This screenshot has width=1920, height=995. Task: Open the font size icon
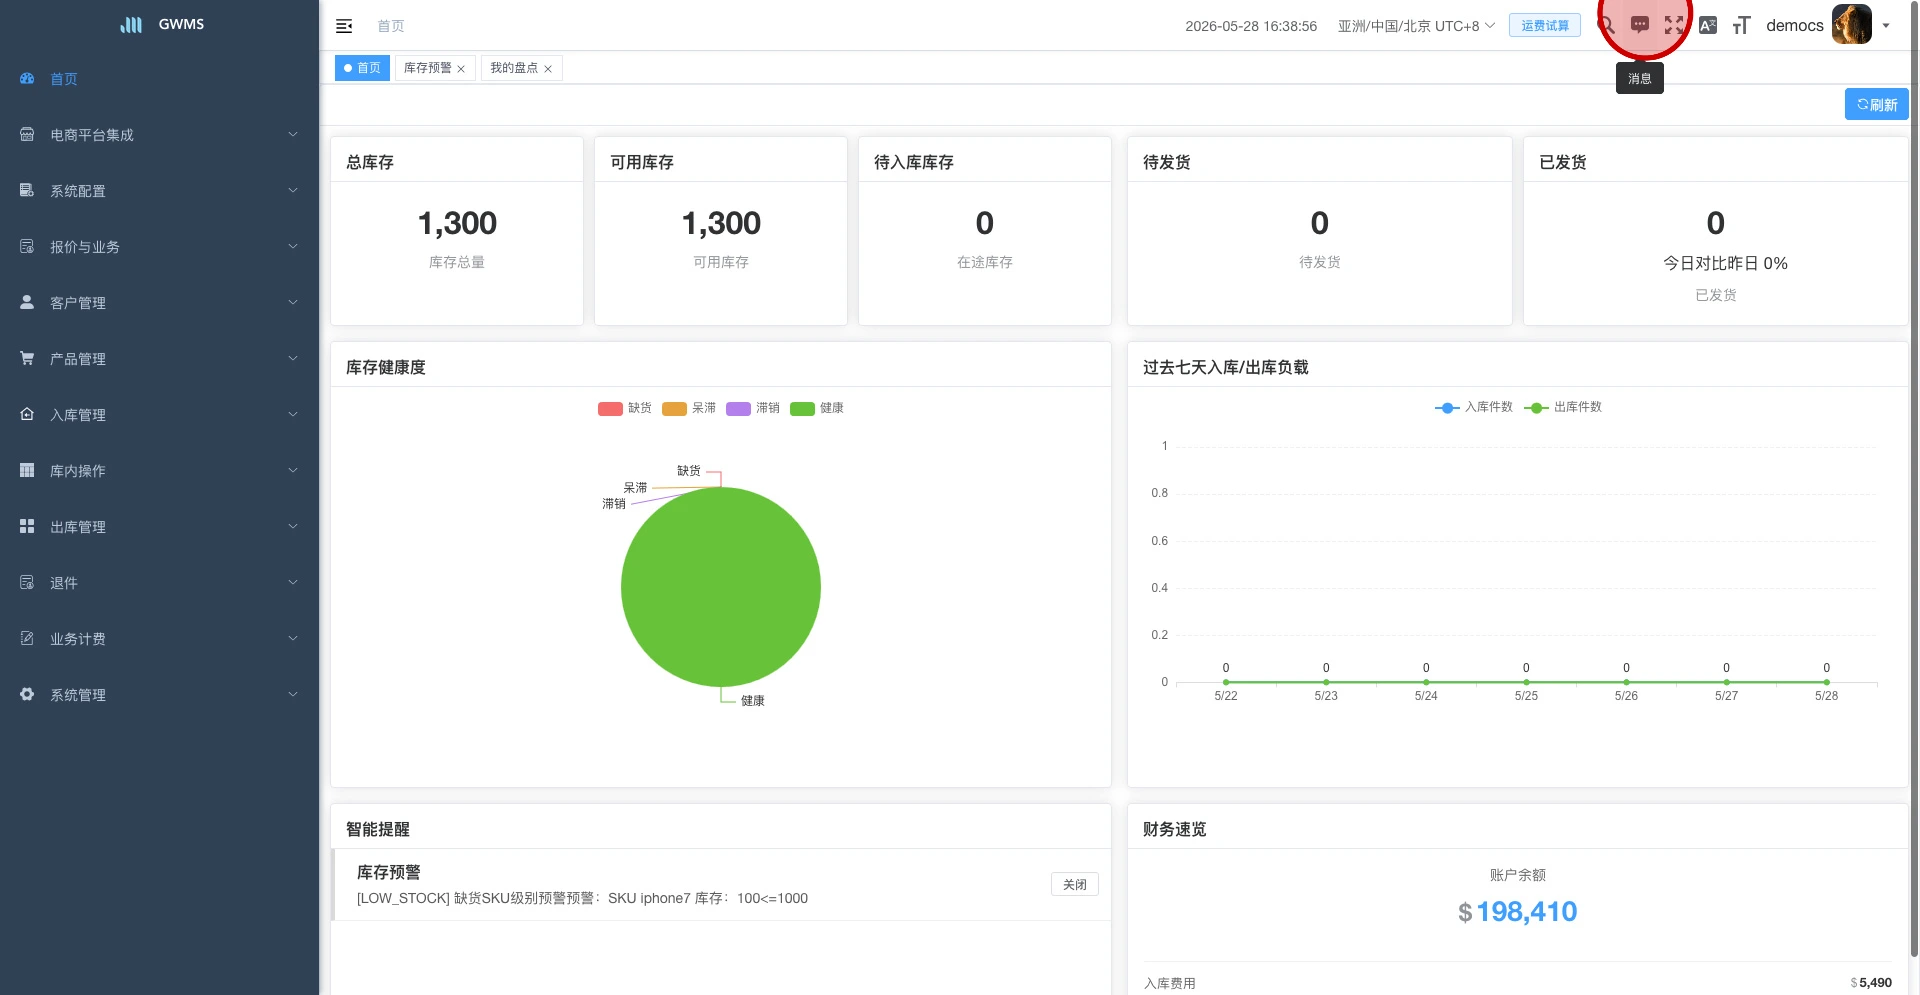click(1741, 25)
